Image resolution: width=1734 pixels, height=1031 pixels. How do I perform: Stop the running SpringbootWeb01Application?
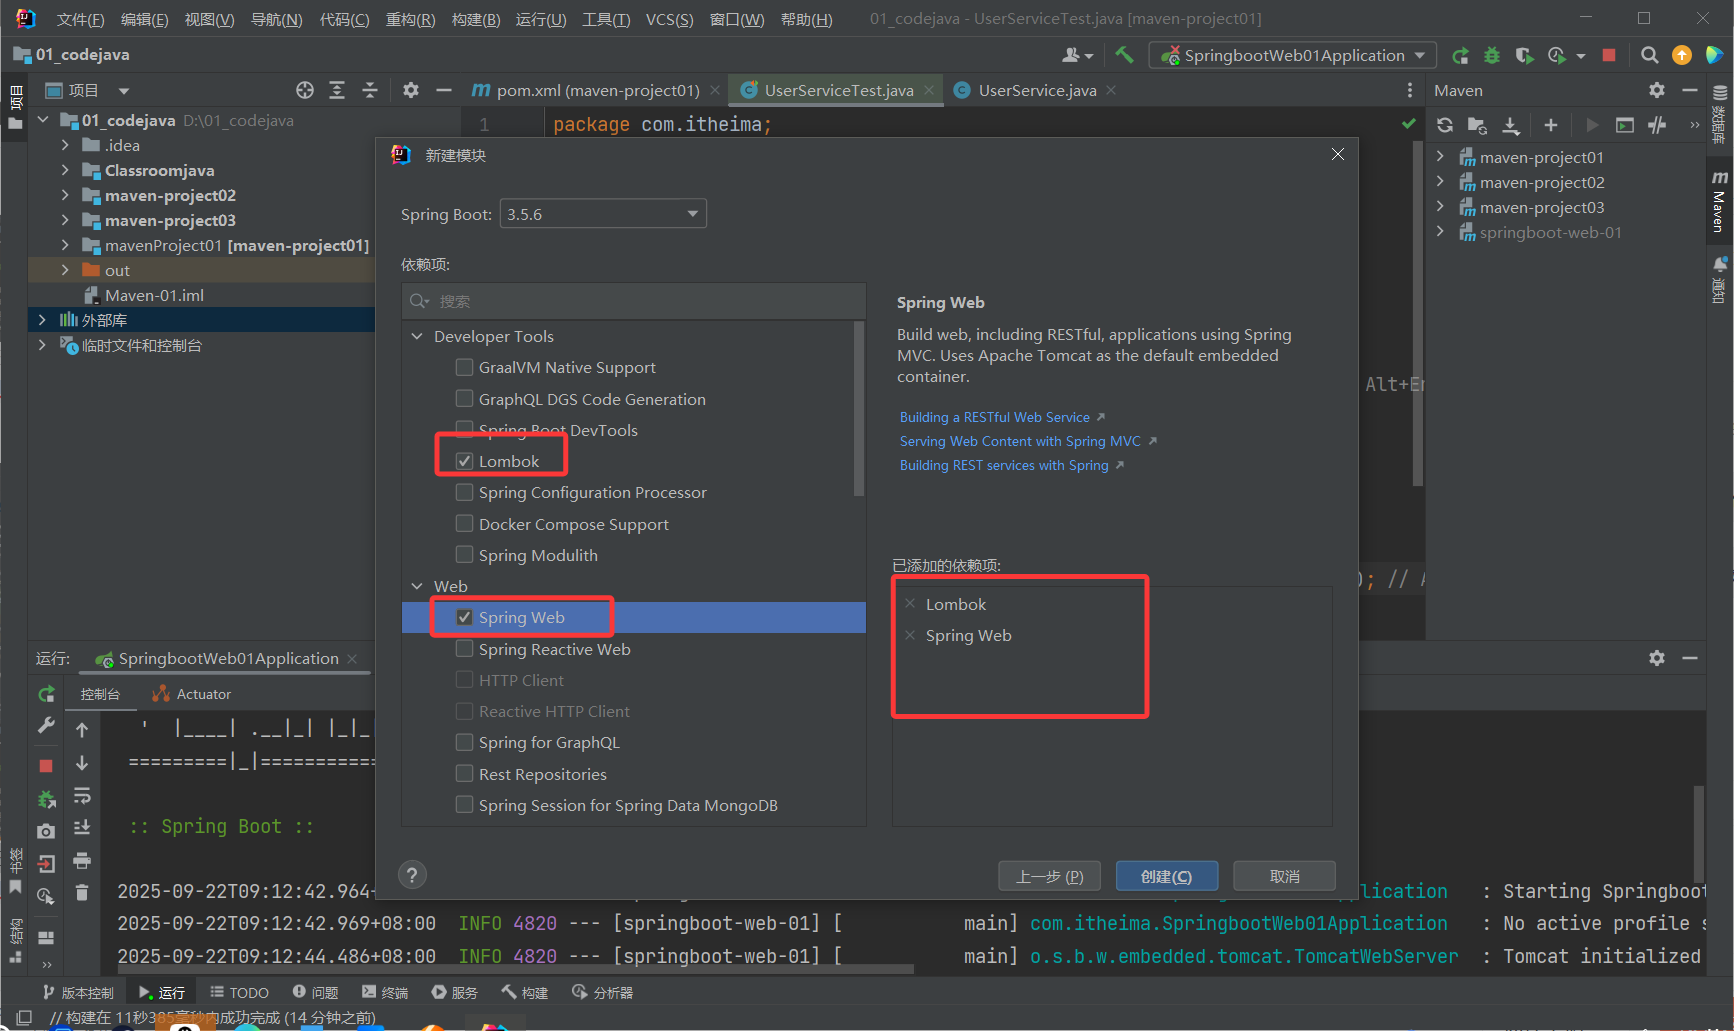coord(1609,55)
